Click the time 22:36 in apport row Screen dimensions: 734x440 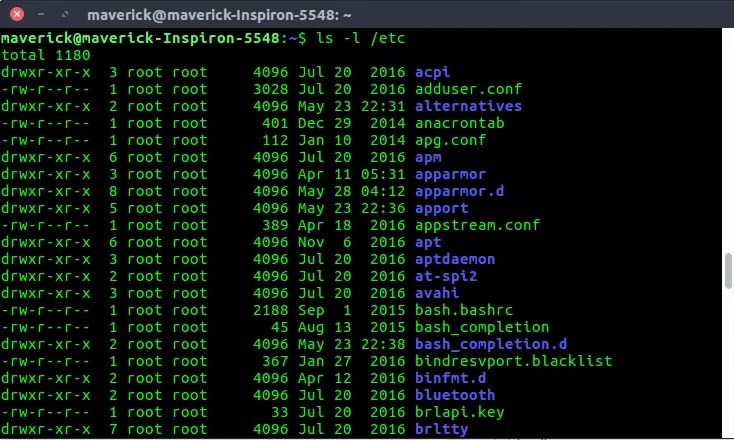pos(383,208)
